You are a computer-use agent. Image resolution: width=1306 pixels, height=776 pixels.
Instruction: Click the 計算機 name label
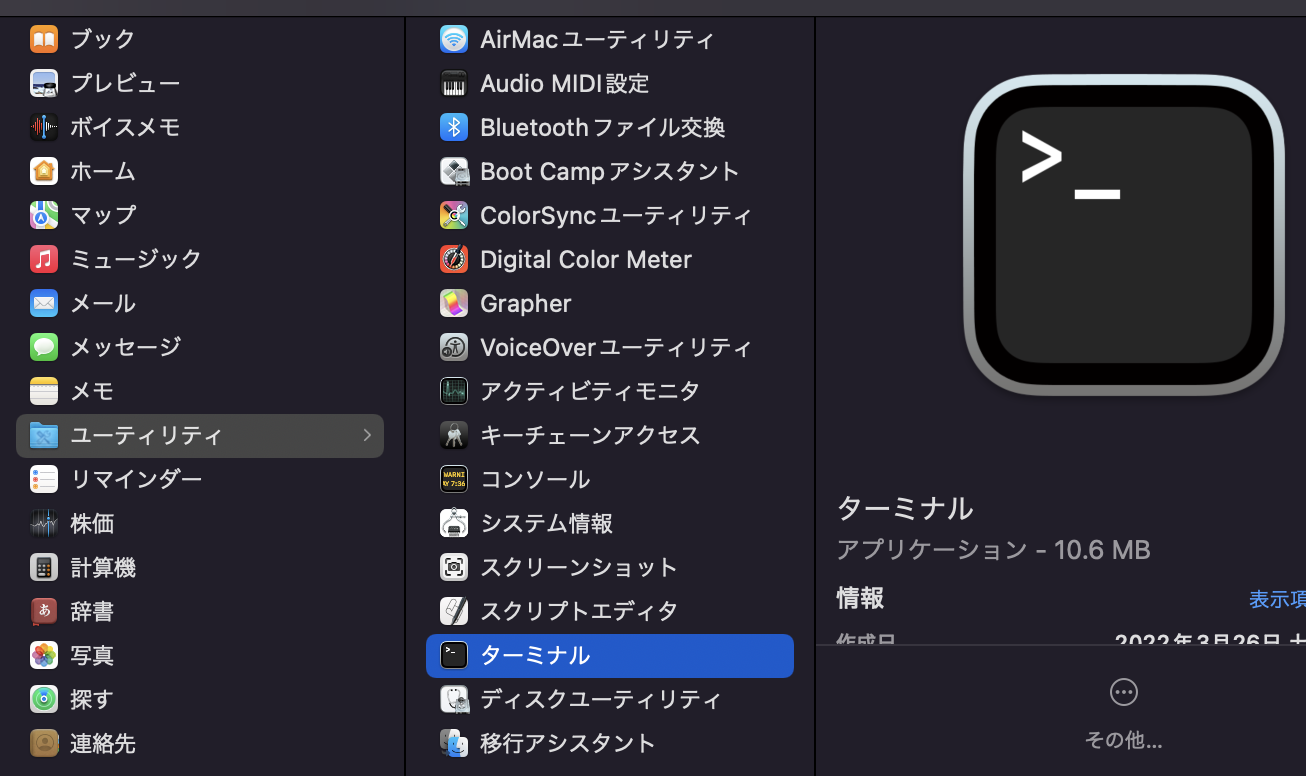(x=103, y=568)
